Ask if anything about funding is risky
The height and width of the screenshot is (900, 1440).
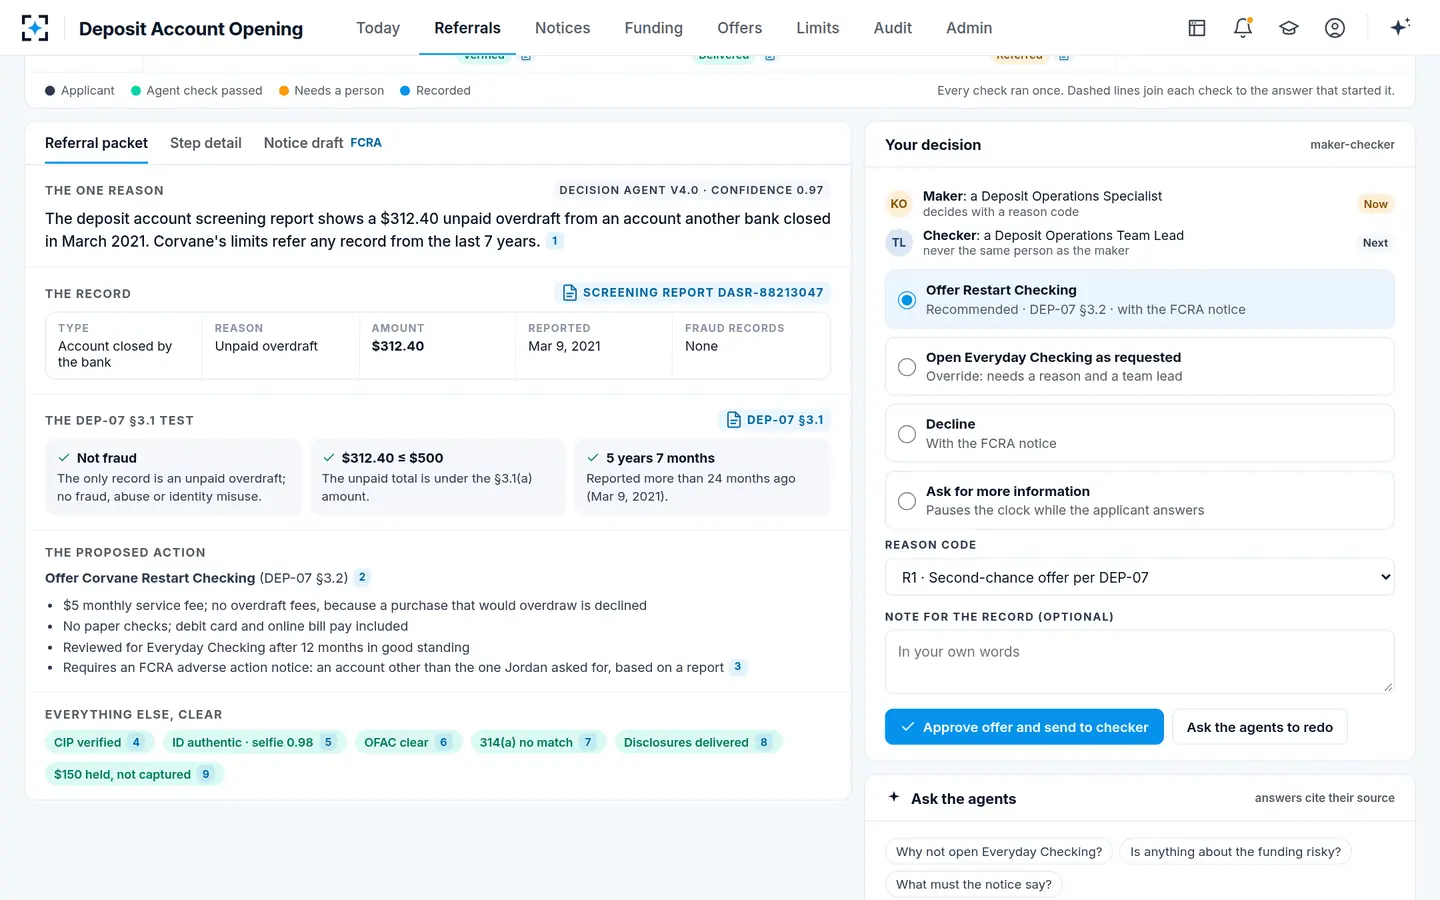click(1236, 852)
